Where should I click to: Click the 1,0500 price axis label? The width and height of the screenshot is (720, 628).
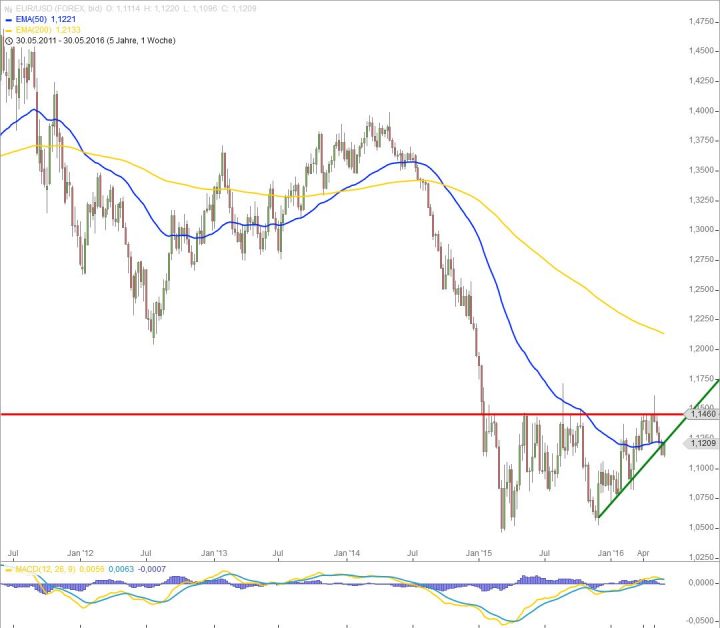click(702, 527)
